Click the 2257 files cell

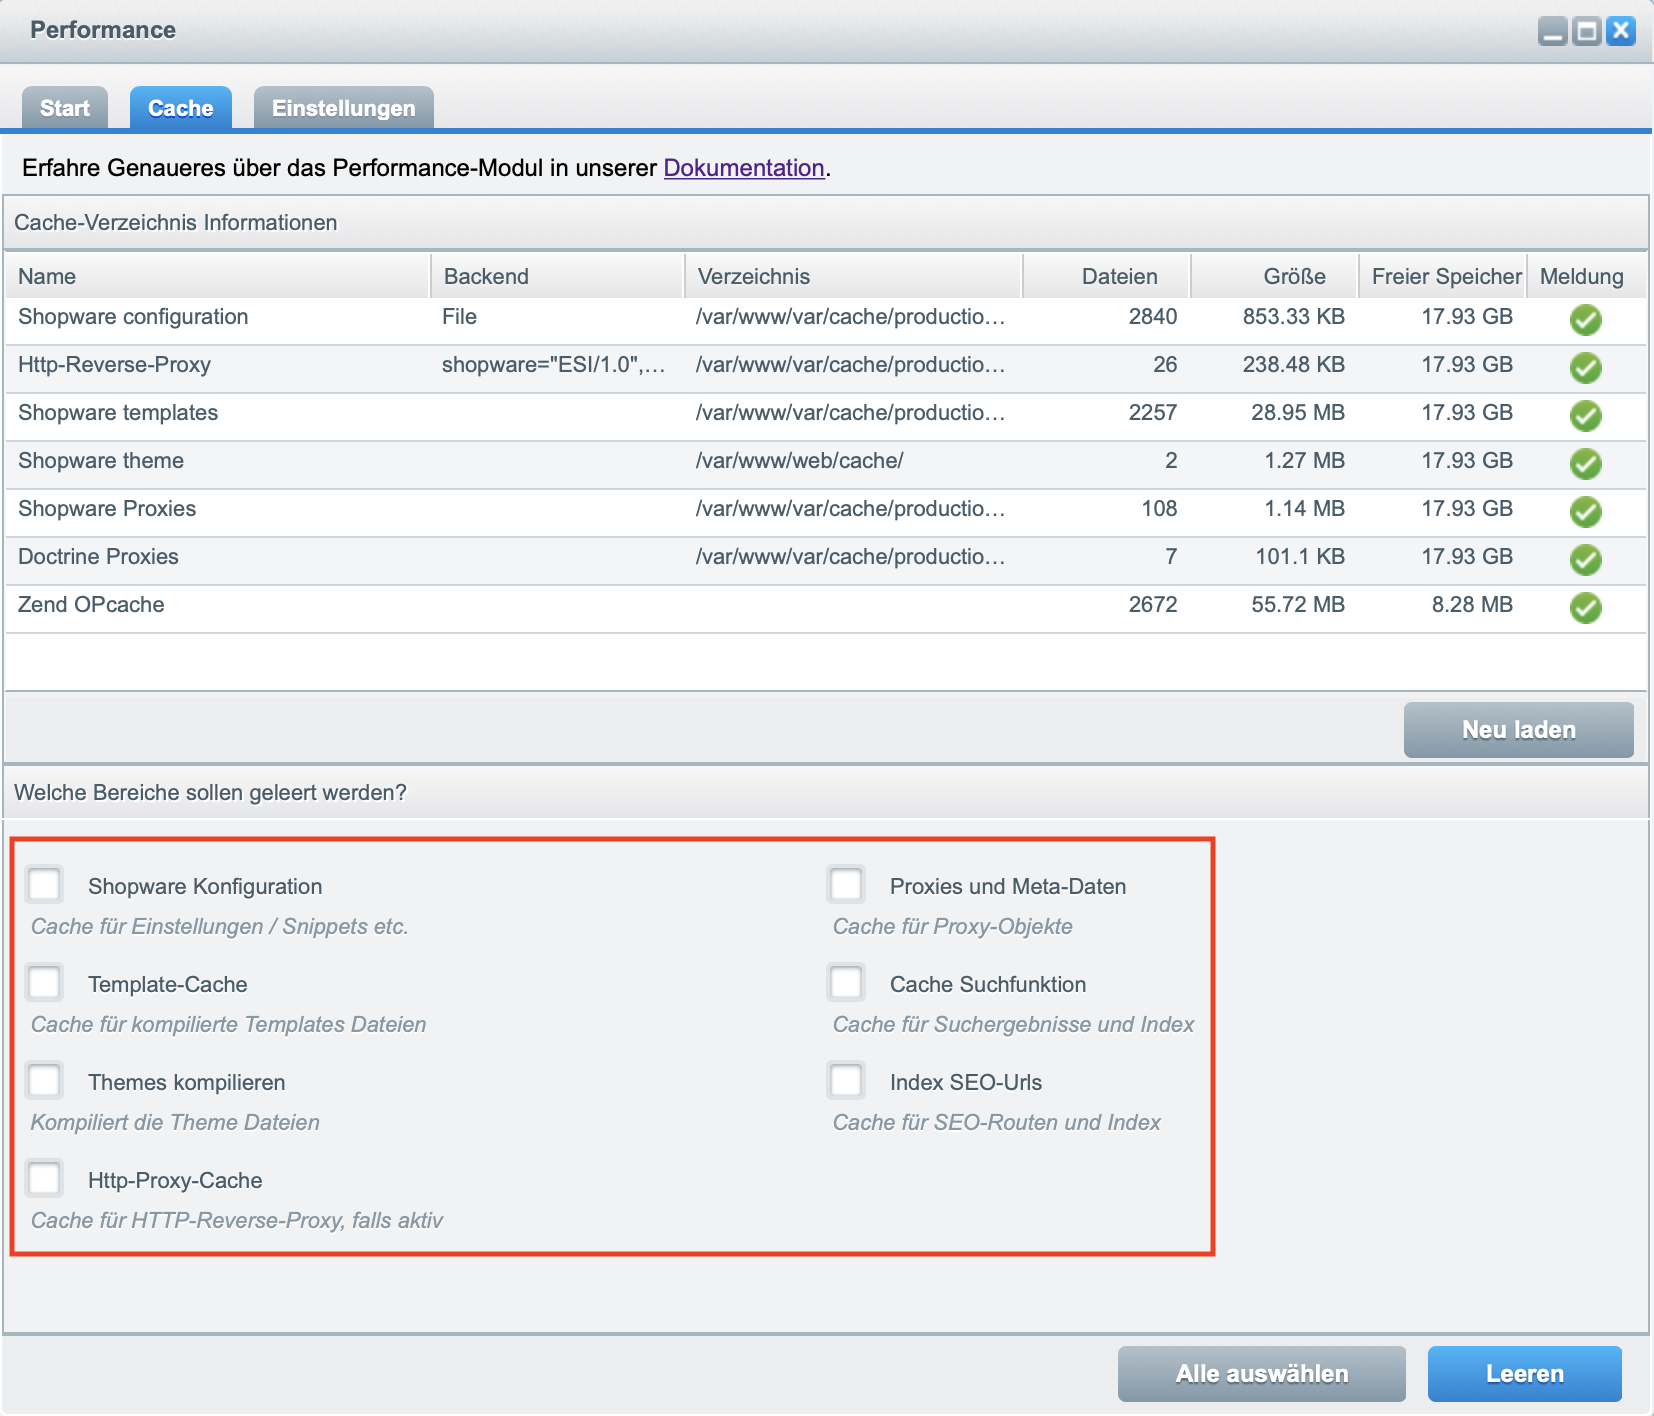click(x=1153, y=413)
